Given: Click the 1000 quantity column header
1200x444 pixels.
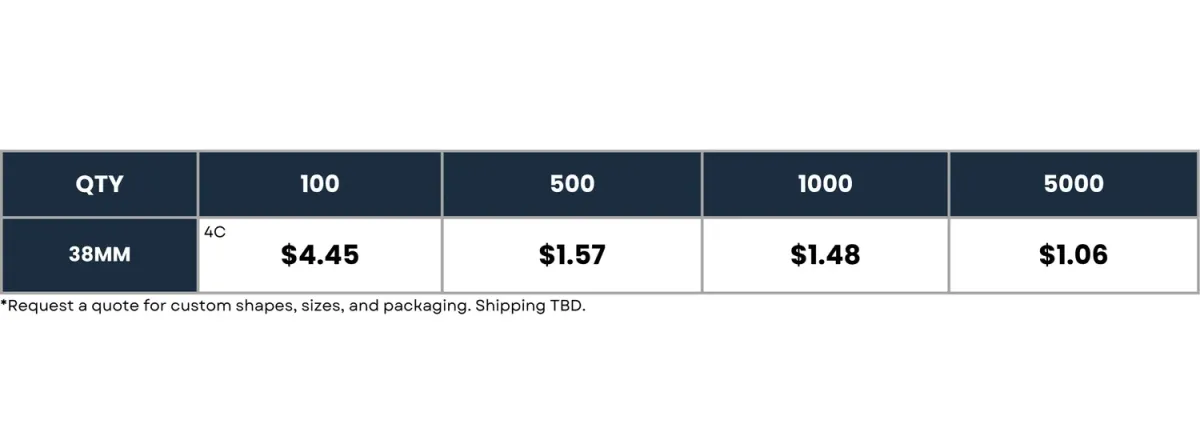Looking at the screenshot, I should pyautogui.click(x=825, y=184).
